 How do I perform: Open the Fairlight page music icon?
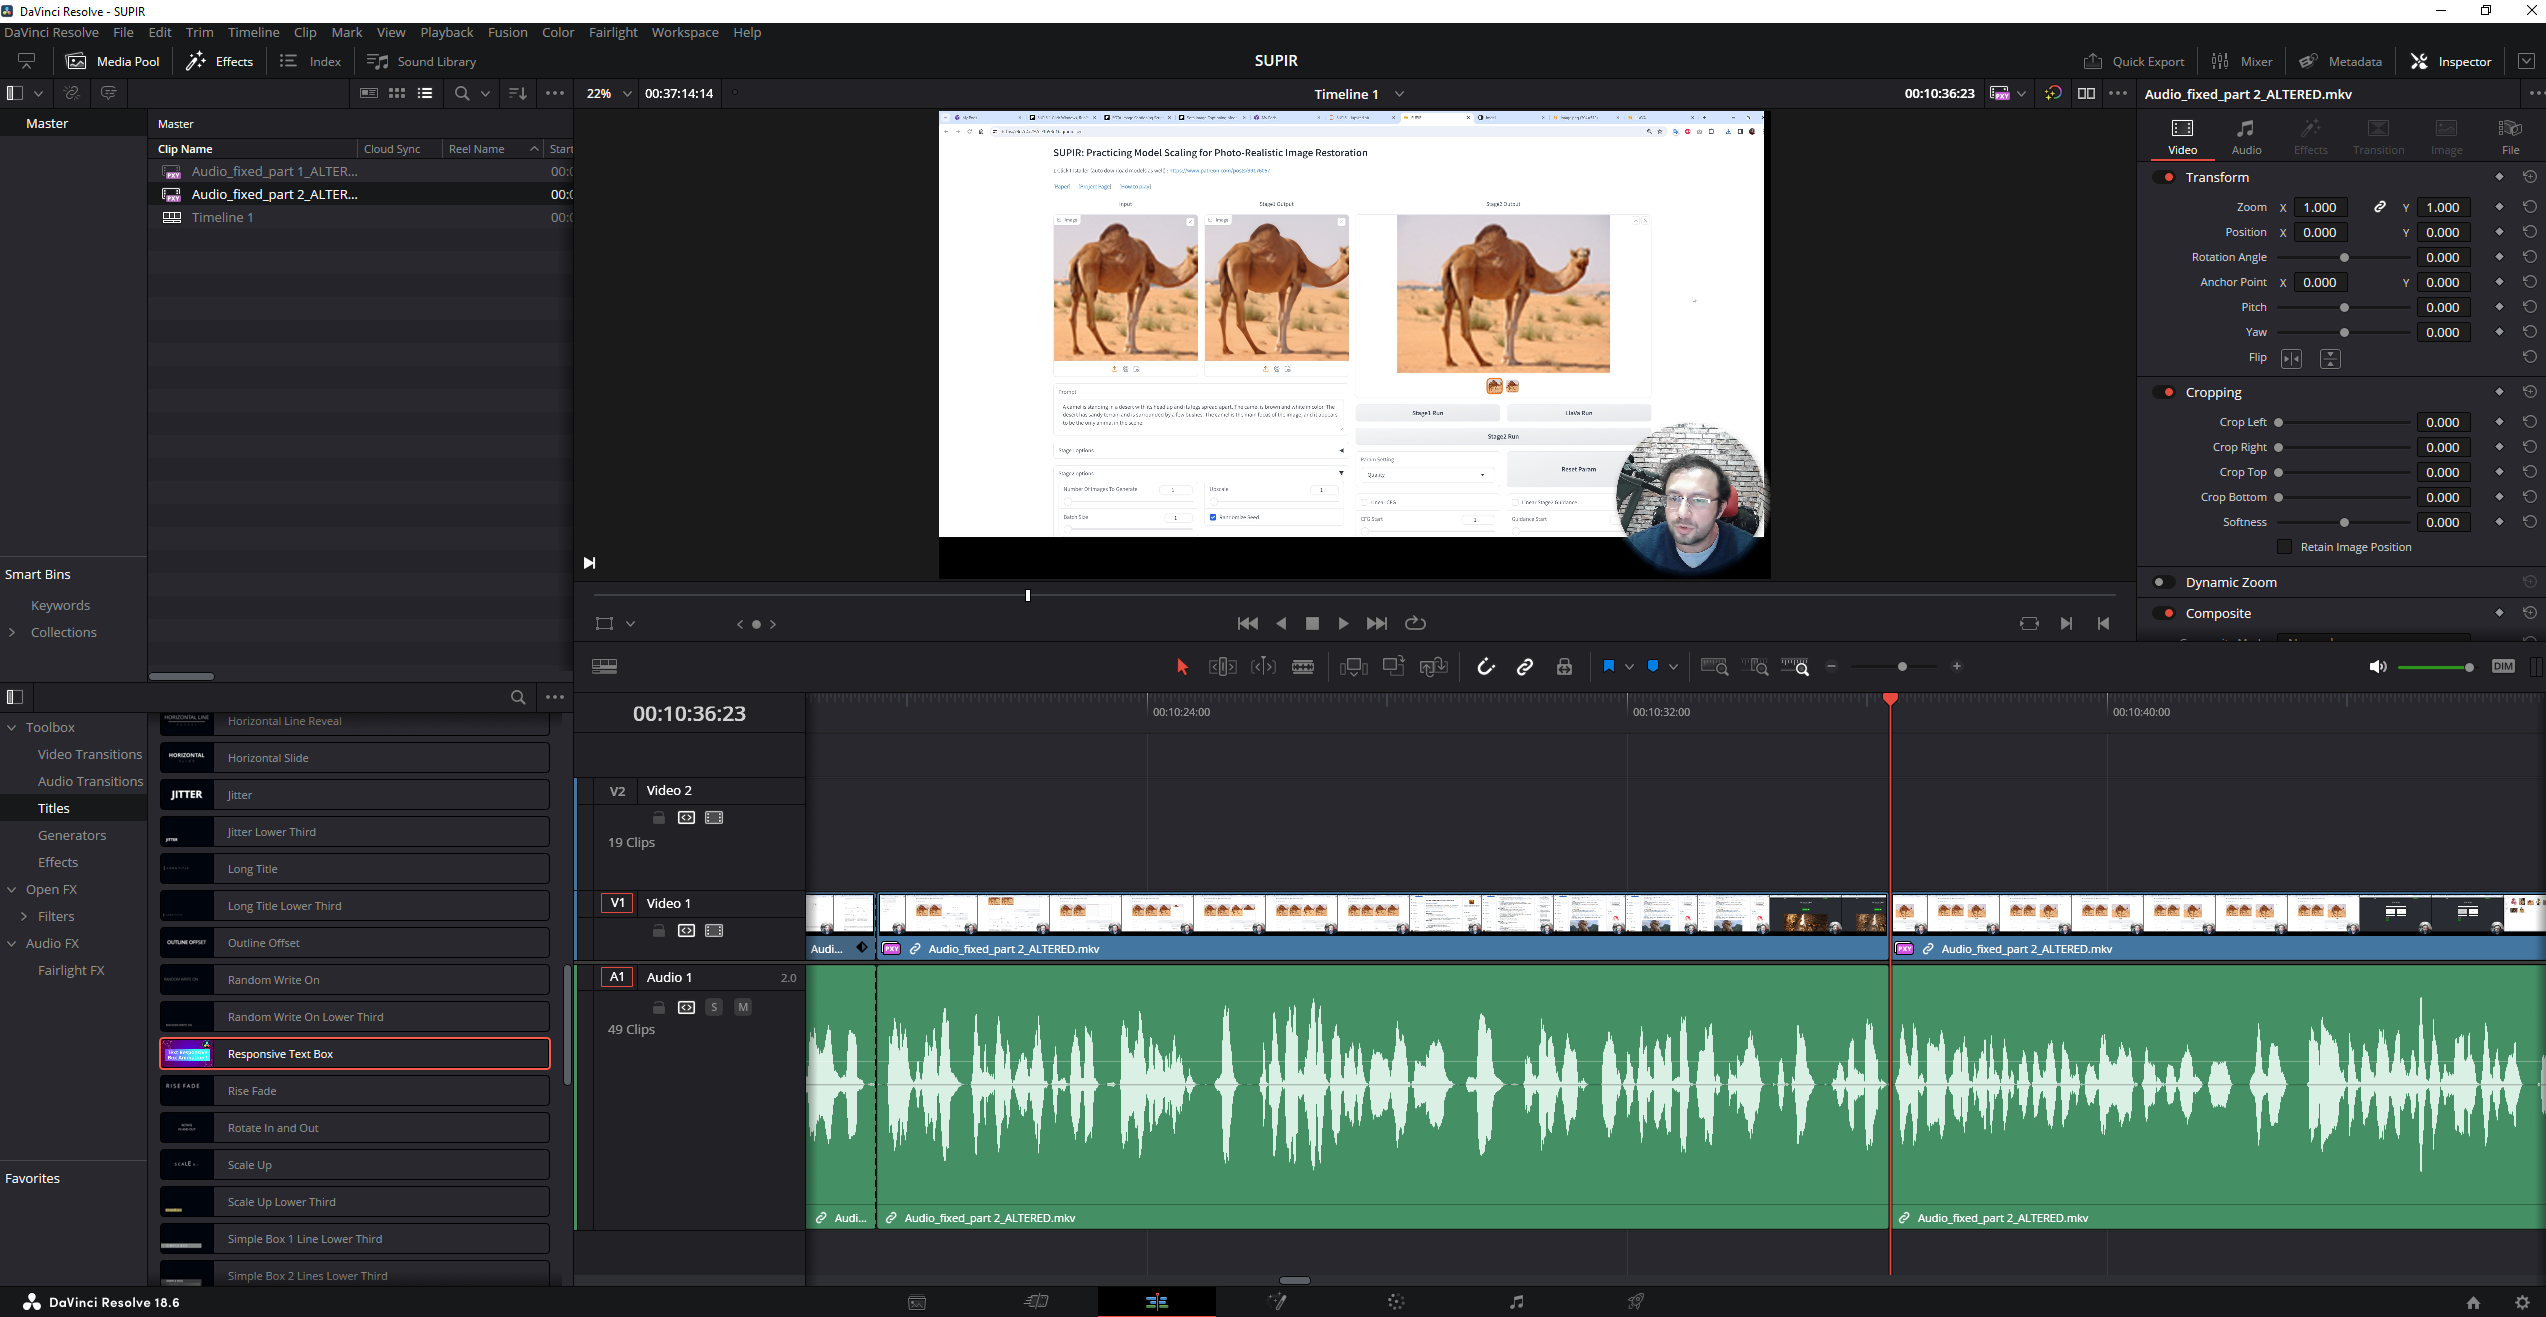1516,1301
